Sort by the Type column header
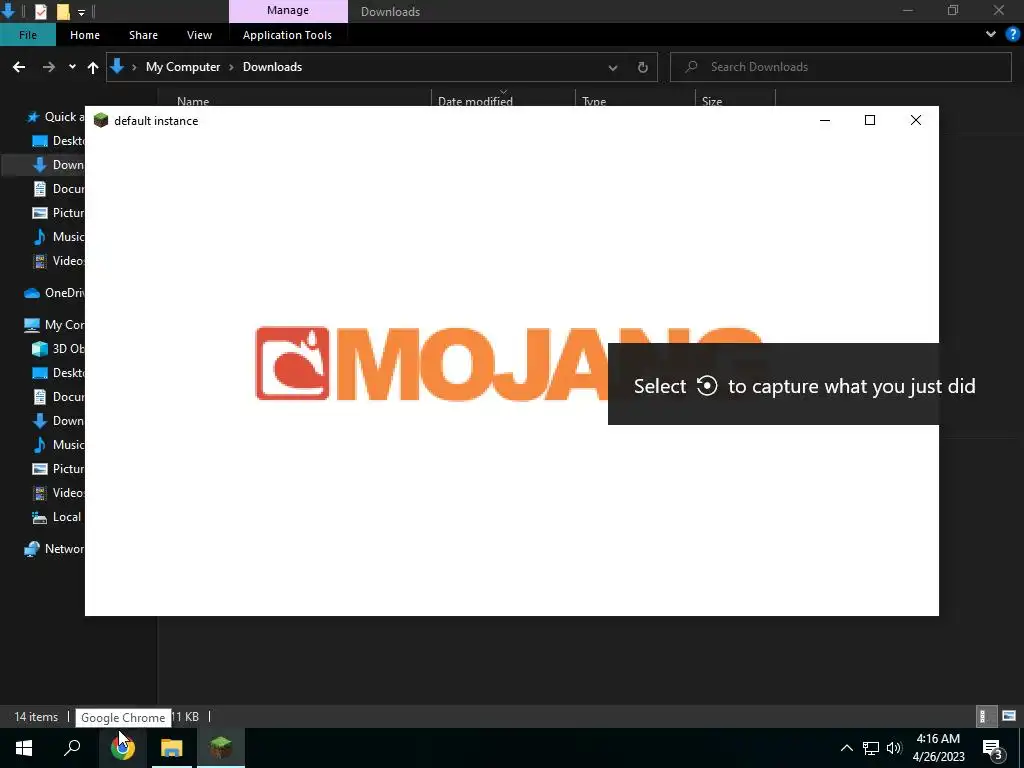 point(594,101)
